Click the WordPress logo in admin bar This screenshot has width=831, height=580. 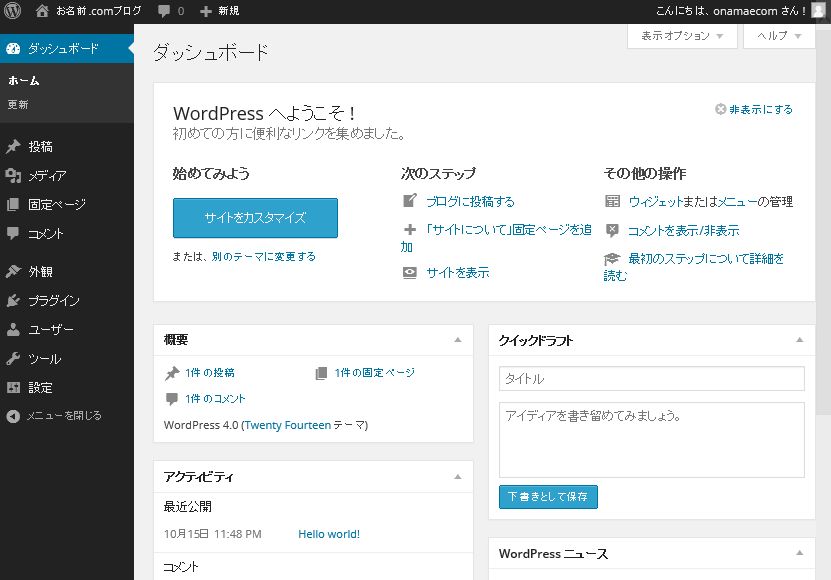(x=12, y=11)
